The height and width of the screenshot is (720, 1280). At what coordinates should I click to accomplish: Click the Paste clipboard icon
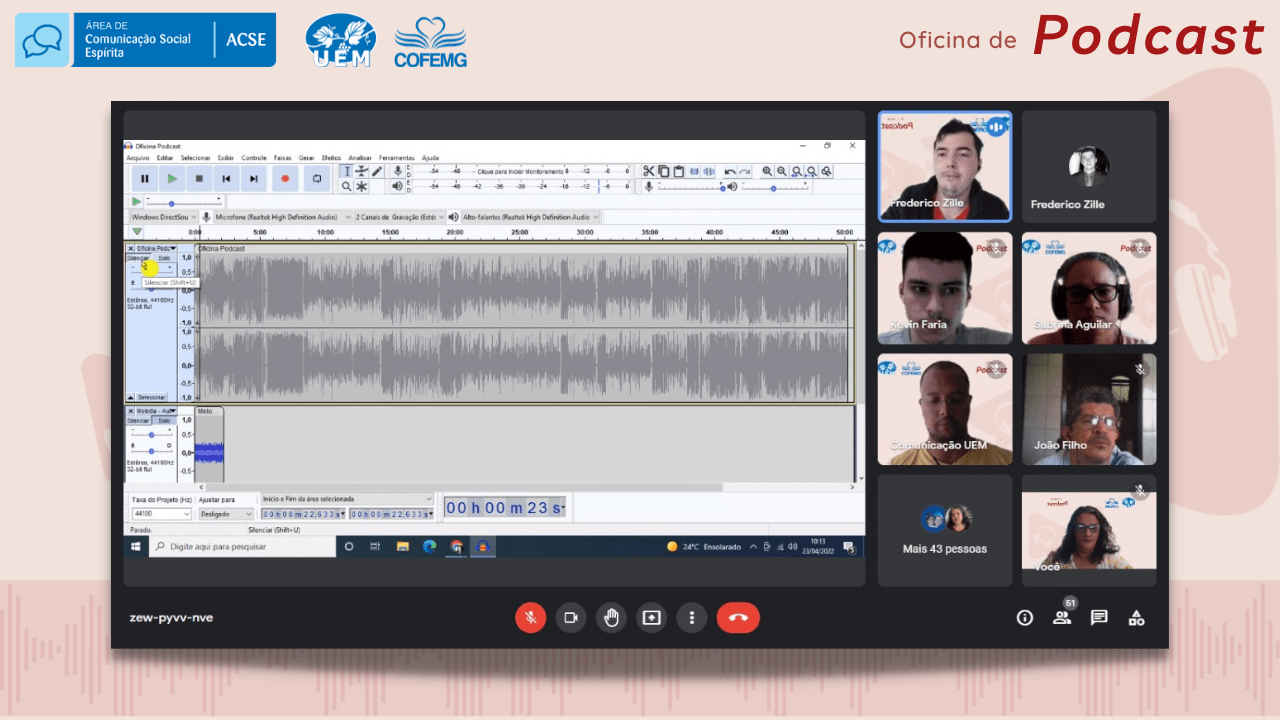(678, 171)
